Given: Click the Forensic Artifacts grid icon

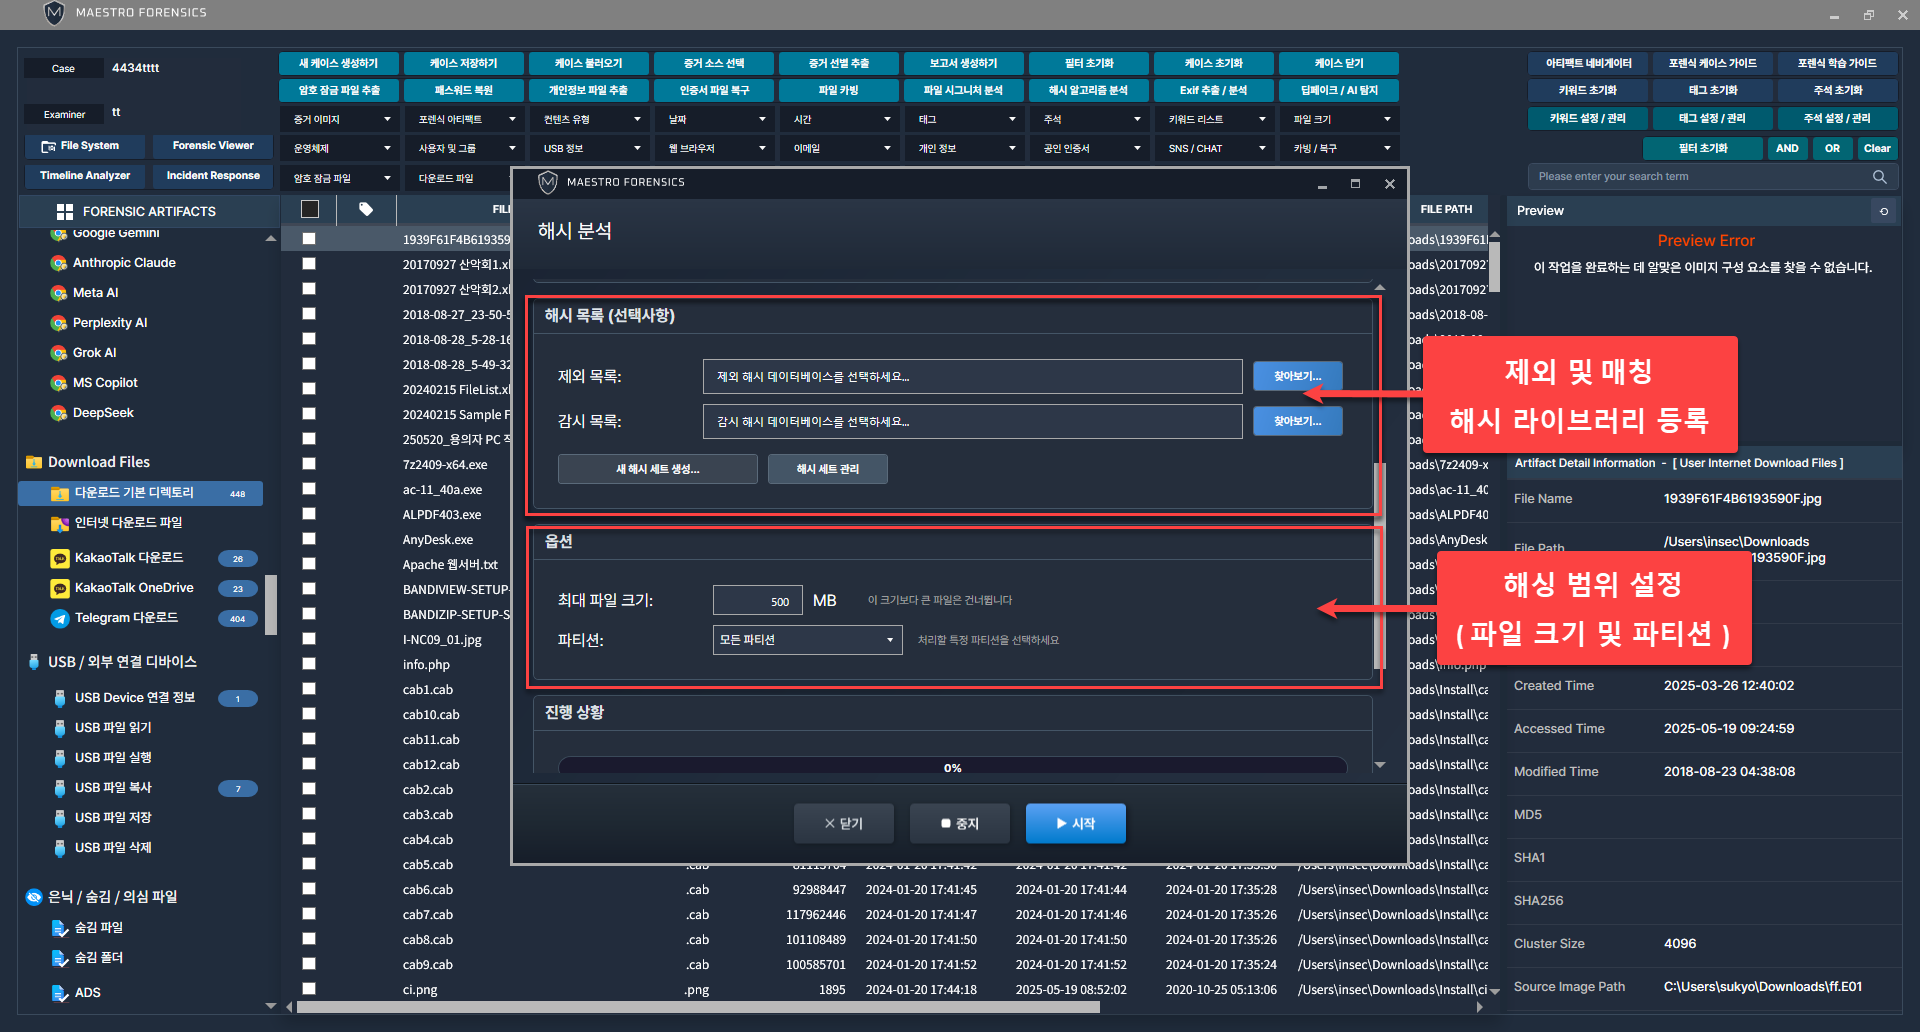Looking at the screenshot, I should (x=65, y=211).
